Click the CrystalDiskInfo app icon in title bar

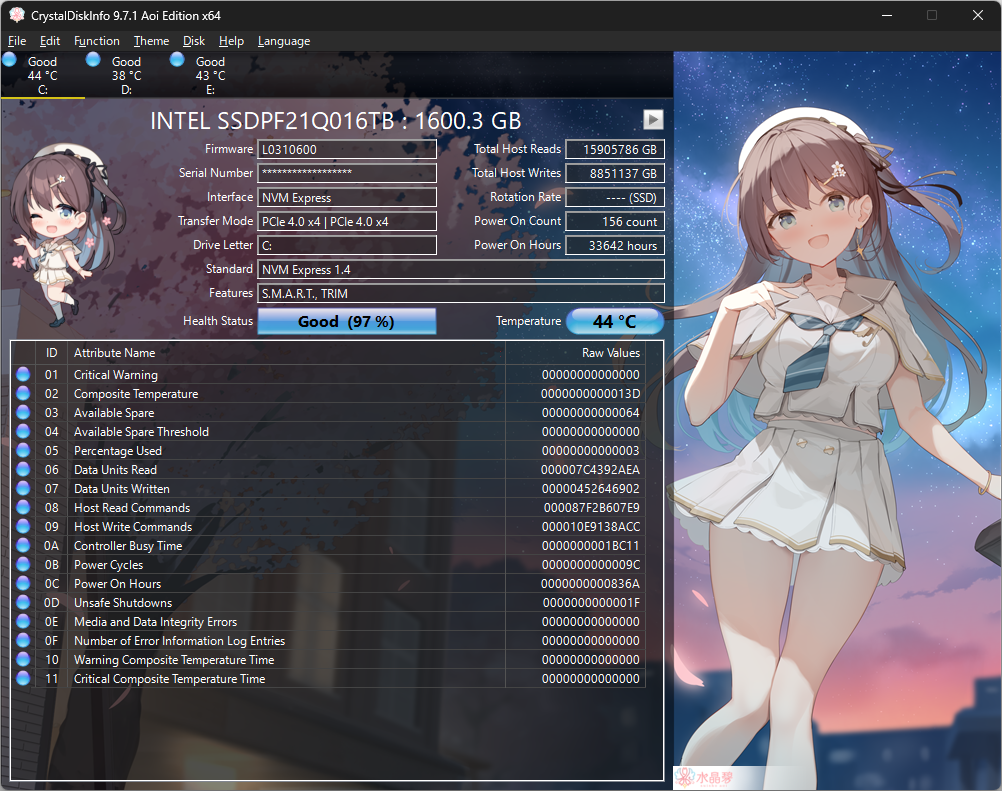(17, 15)
